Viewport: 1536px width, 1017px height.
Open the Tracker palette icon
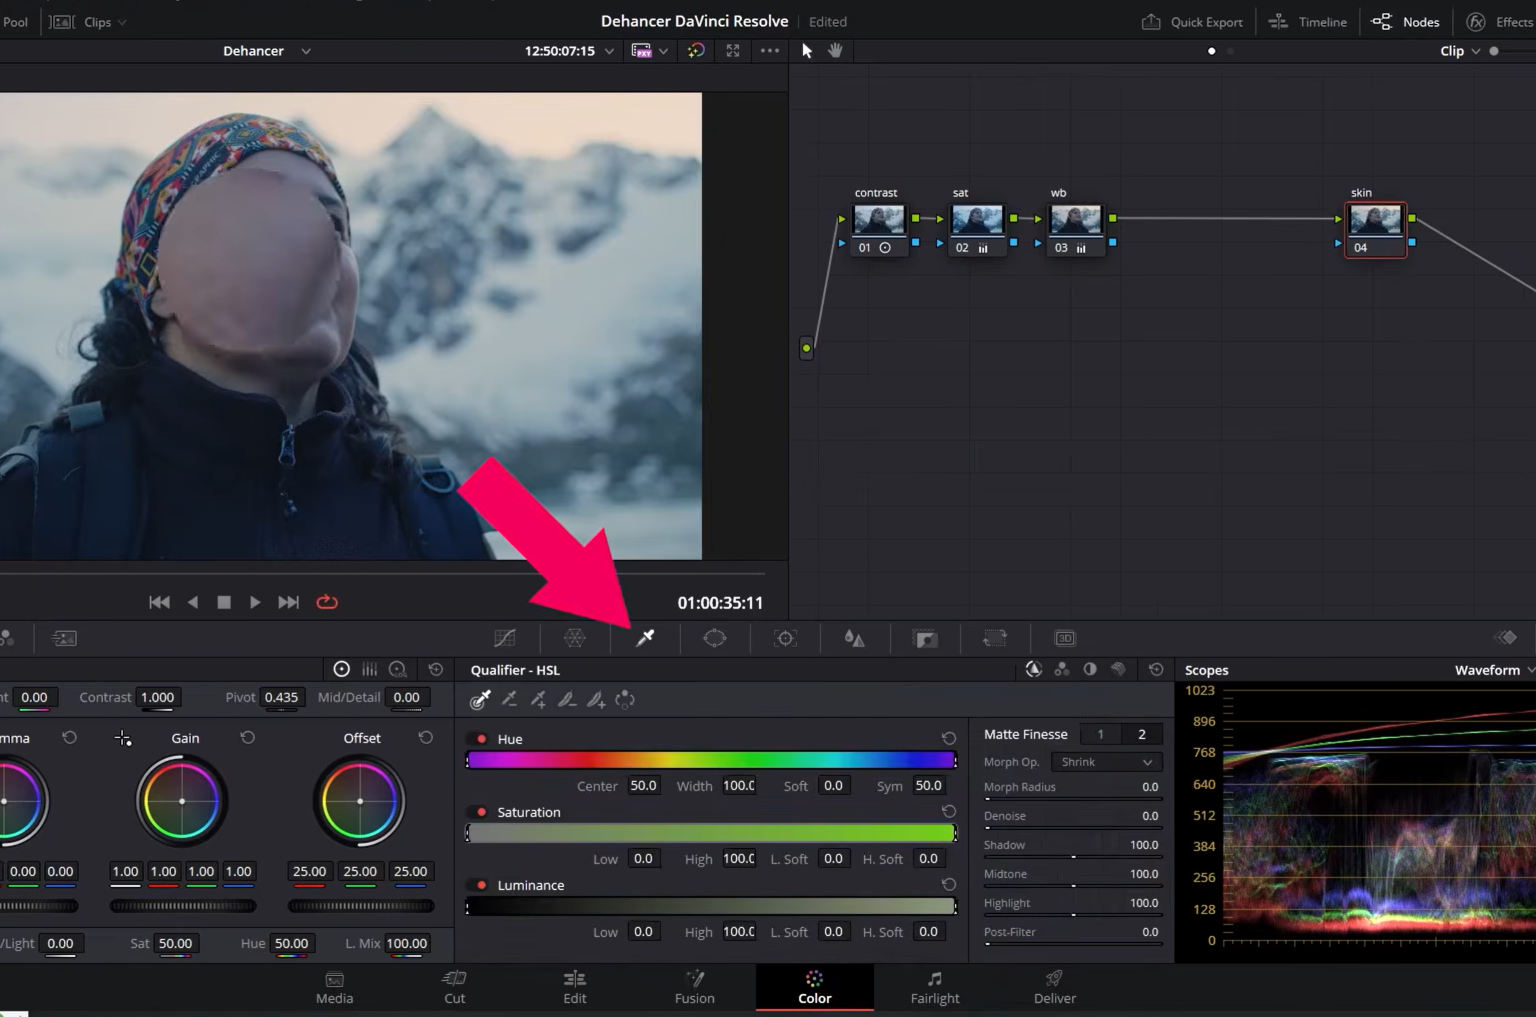point(785,638)
